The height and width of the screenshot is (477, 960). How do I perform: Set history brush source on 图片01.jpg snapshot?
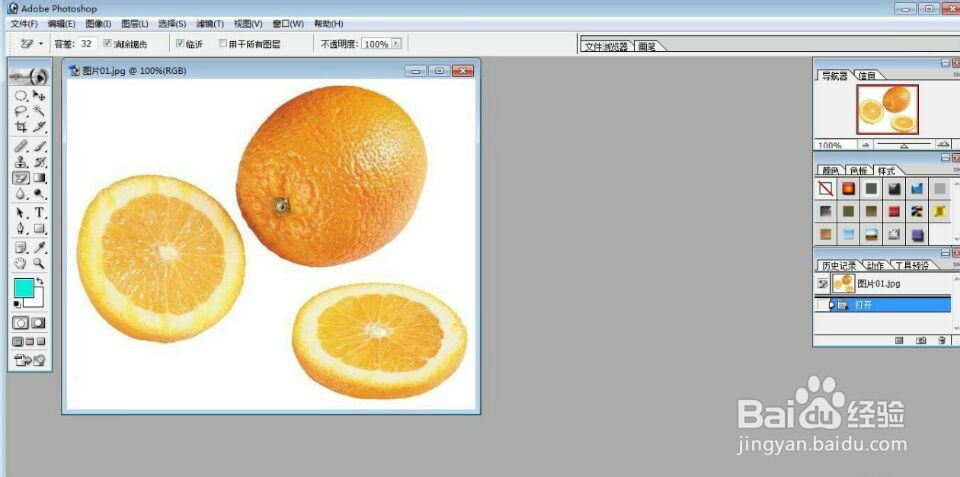[823, 284]
